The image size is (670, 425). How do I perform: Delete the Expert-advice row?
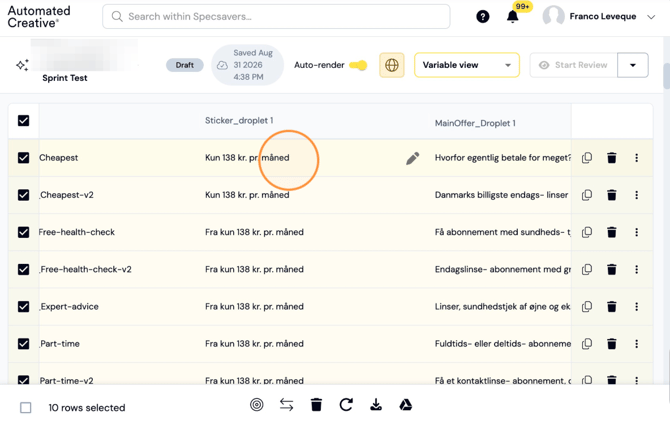point(611,306)
